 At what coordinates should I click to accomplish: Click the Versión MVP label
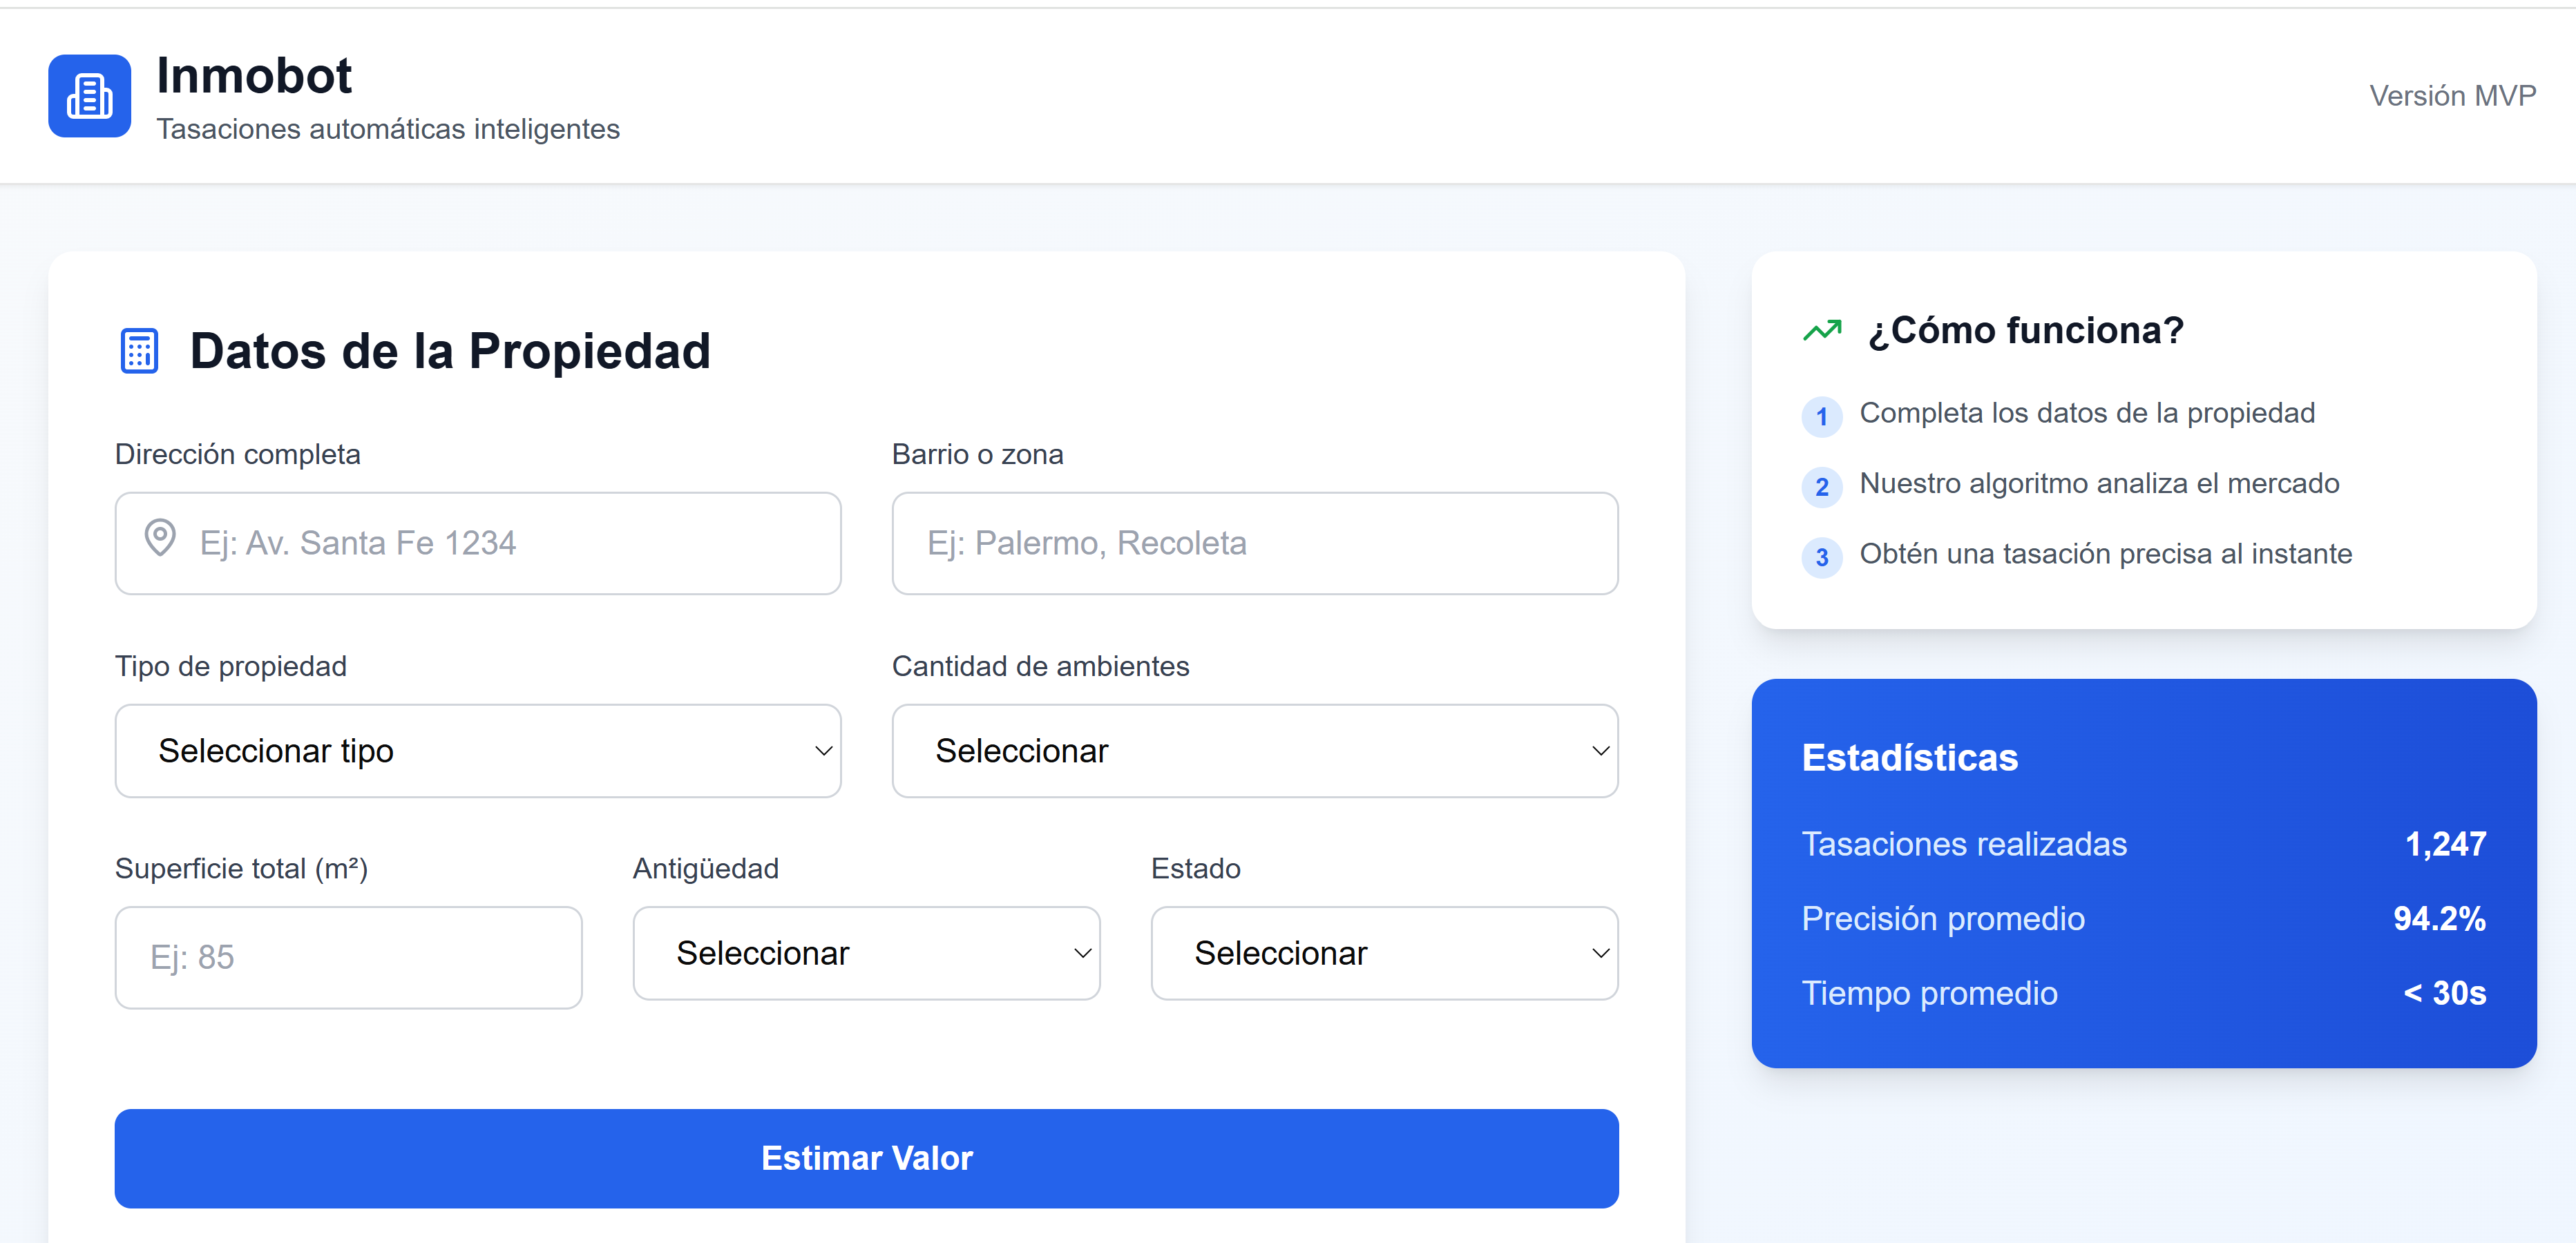2452,96
